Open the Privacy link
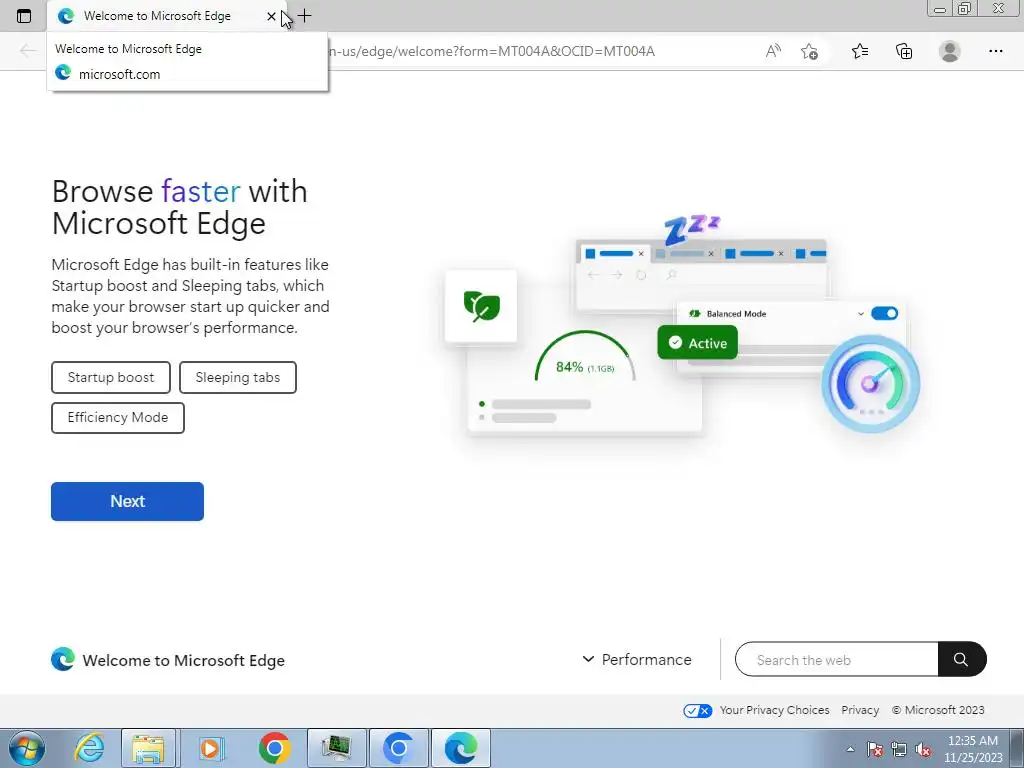 pos(860,710)
